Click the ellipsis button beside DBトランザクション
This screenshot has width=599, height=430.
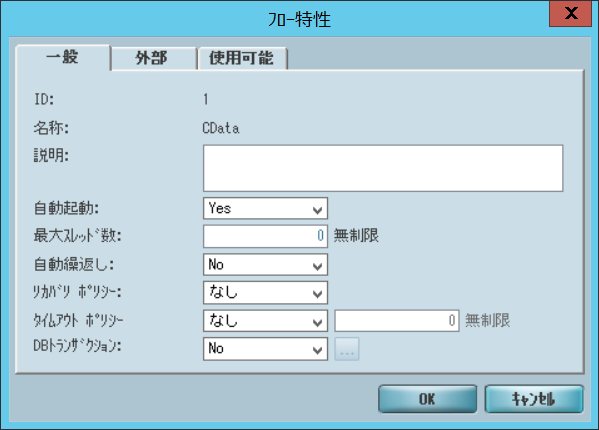coord(347,349)
